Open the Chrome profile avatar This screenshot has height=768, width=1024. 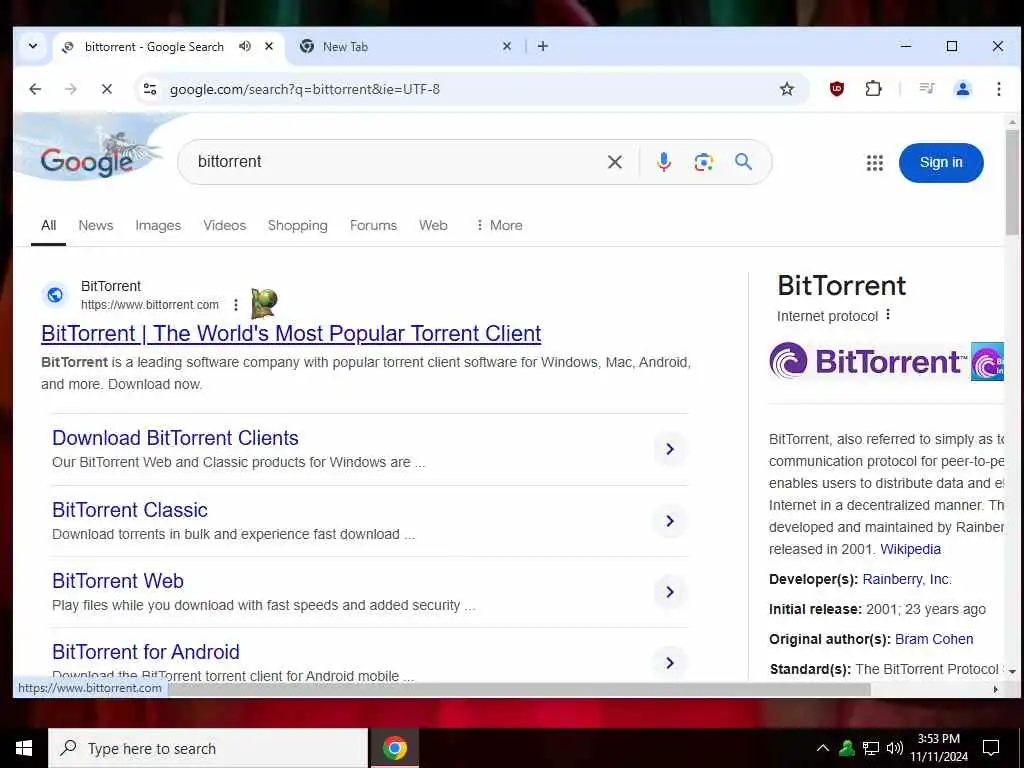(x=963, y=89)
